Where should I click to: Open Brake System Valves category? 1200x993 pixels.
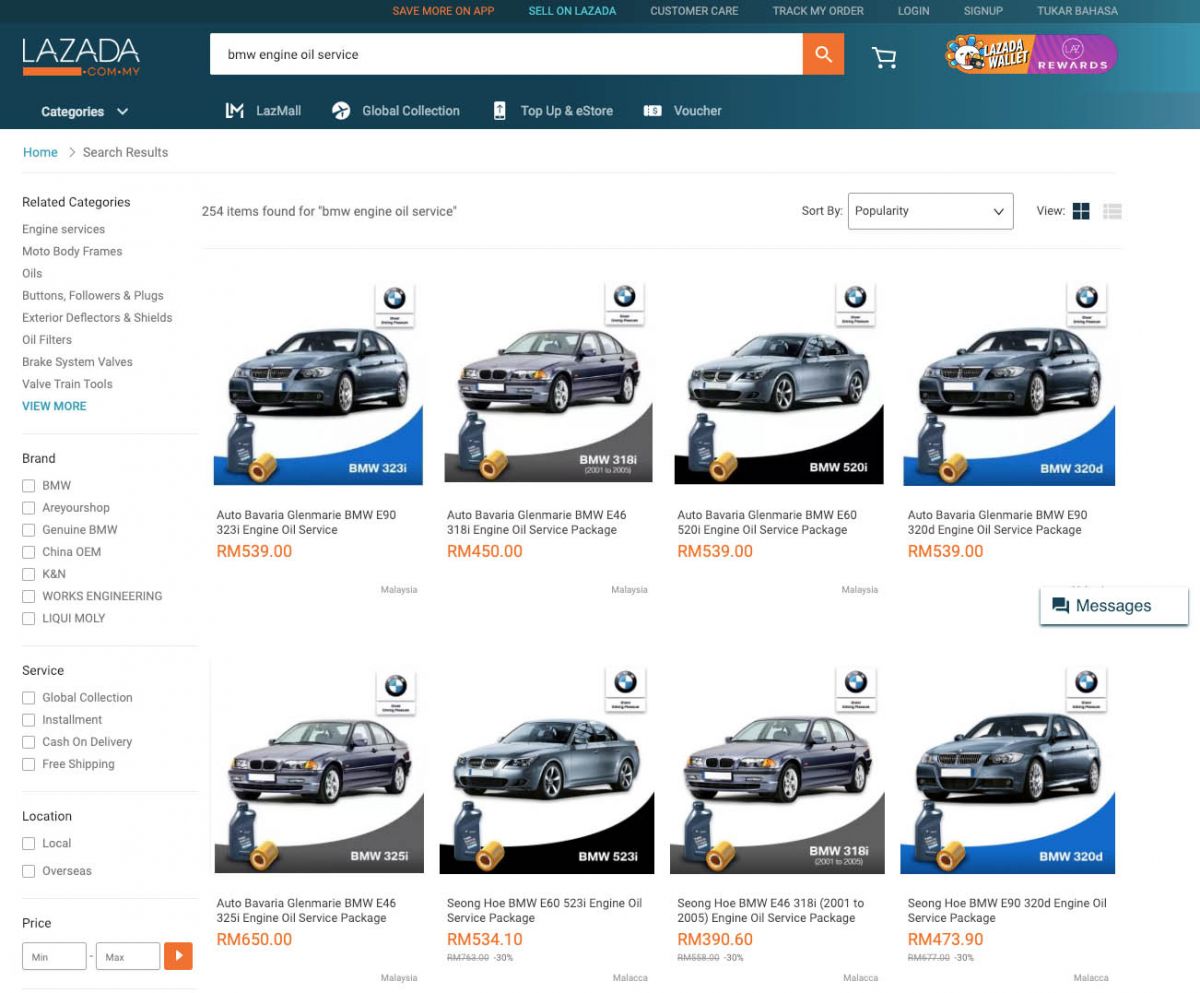point(77,362)
